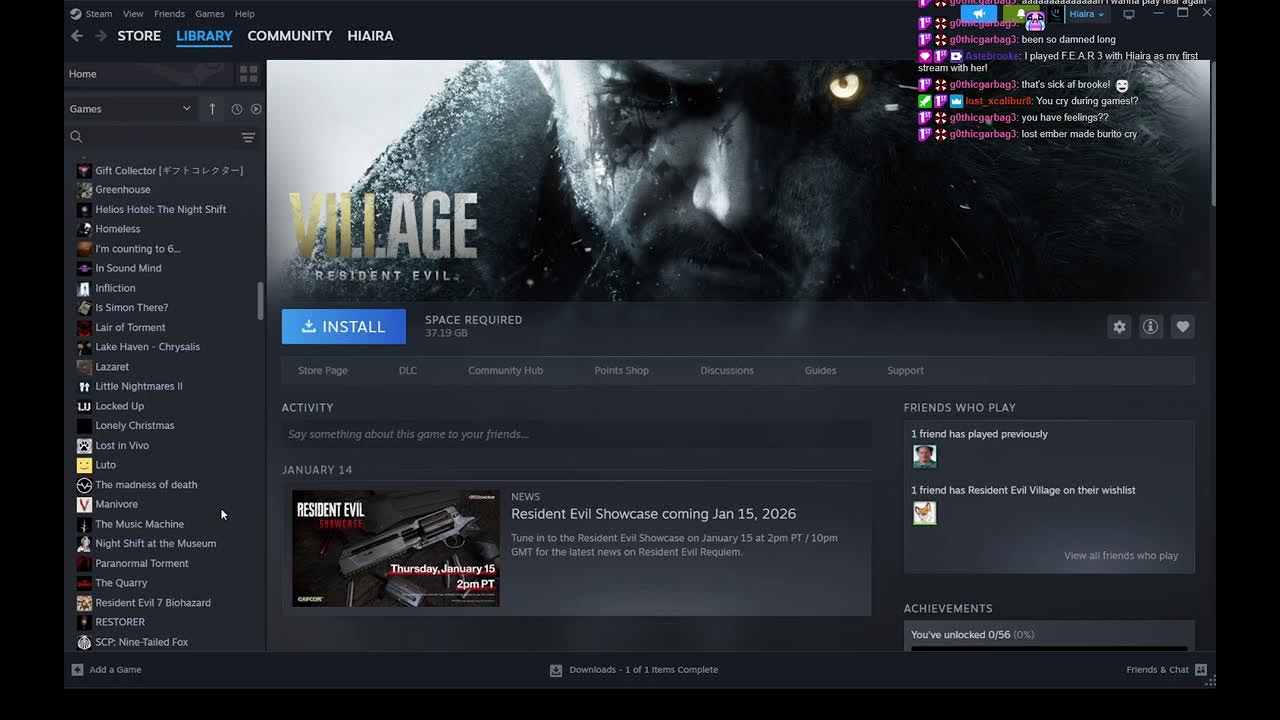This screenshot has height=720, width=1280.
Task: Switch library to grid view icon
Action: (248, 74)
